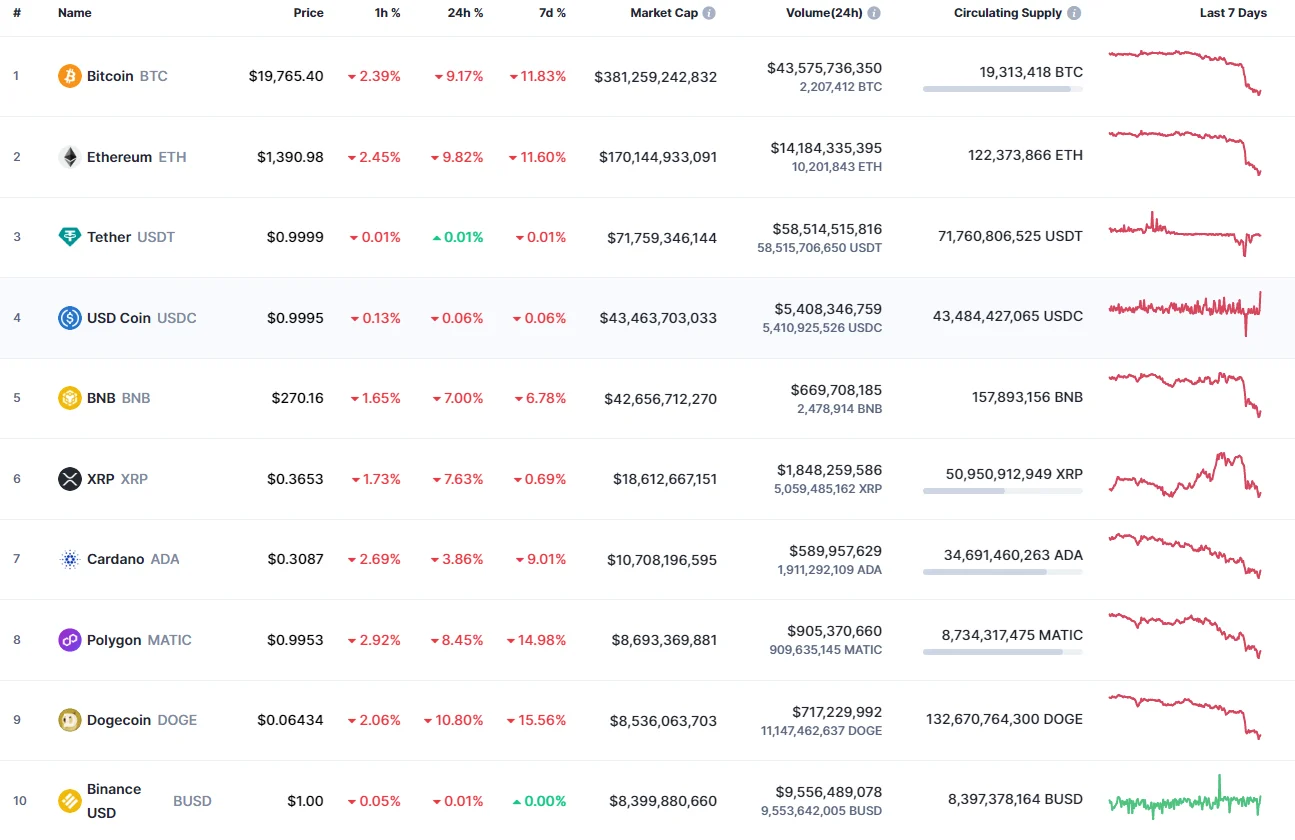Click the Tether coin logo
Image resolution: width=1295 pixels, height=840 pixels.
click(68, 237)
